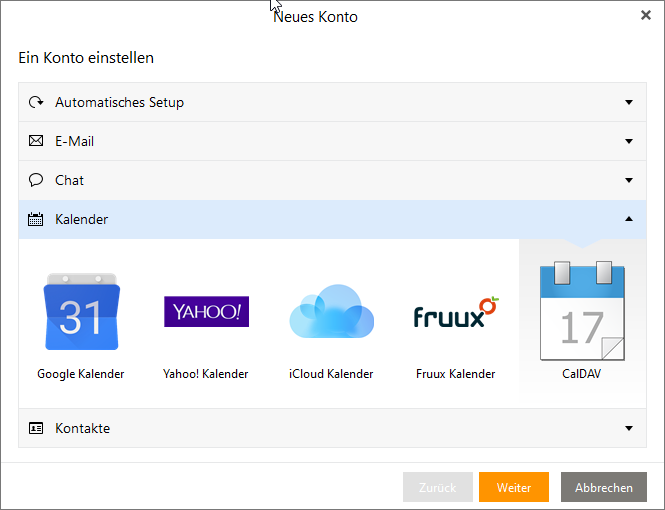Expand the Kontakte section arrow
This screenshot has width=665, height=510.
[x=629, y=428]
